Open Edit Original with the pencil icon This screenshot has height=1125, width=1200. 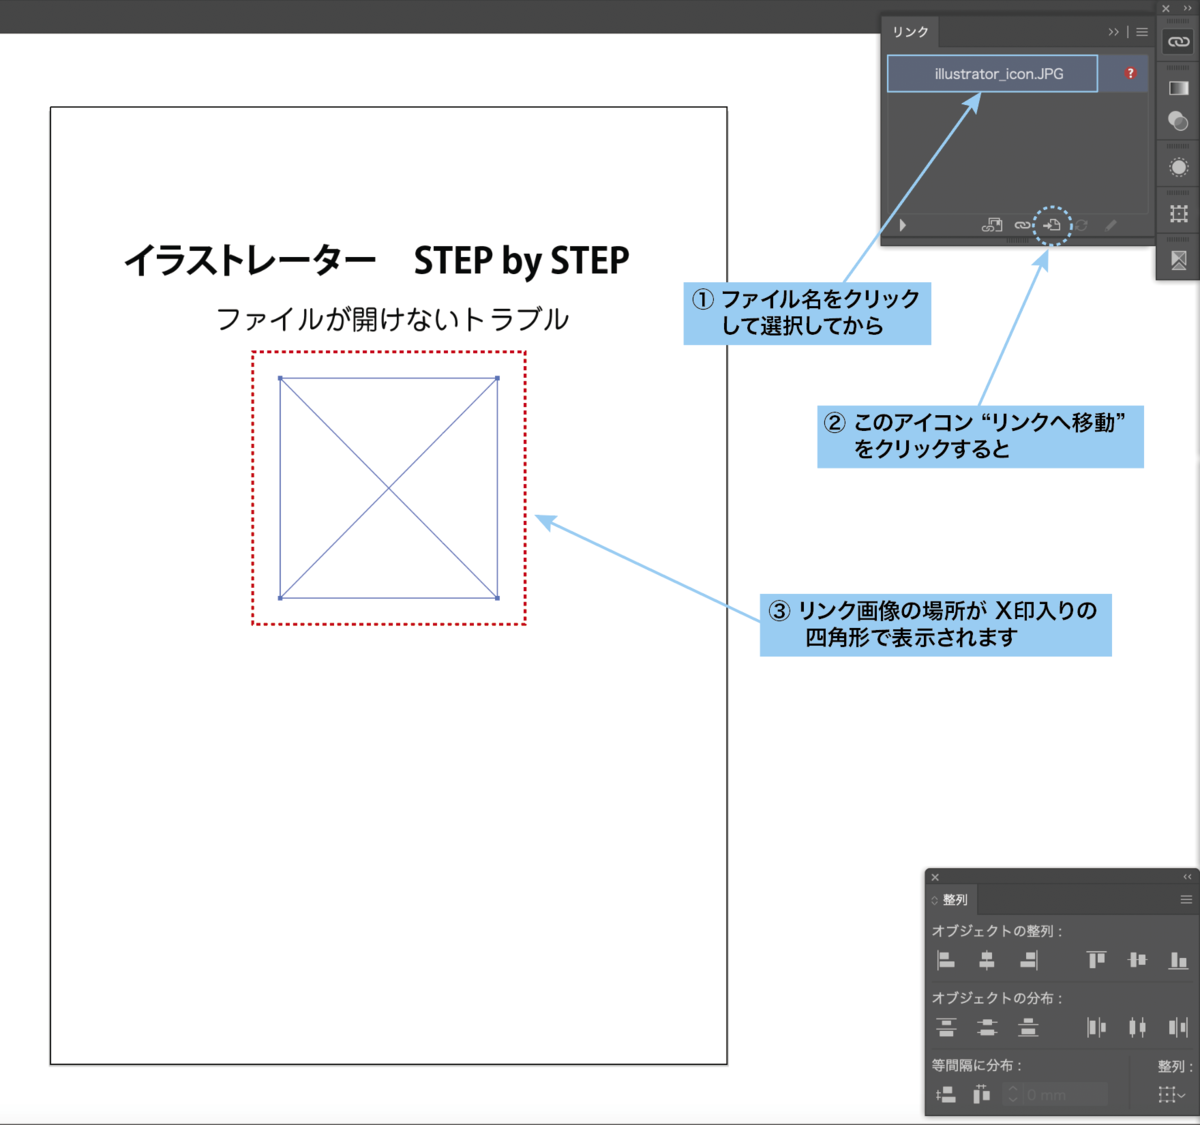click(1110, 225)
